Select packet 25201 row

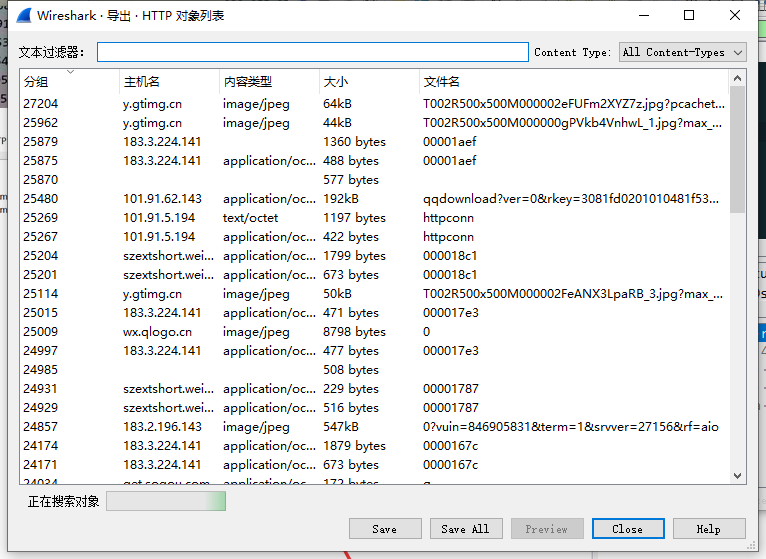[x=374, y=275]
